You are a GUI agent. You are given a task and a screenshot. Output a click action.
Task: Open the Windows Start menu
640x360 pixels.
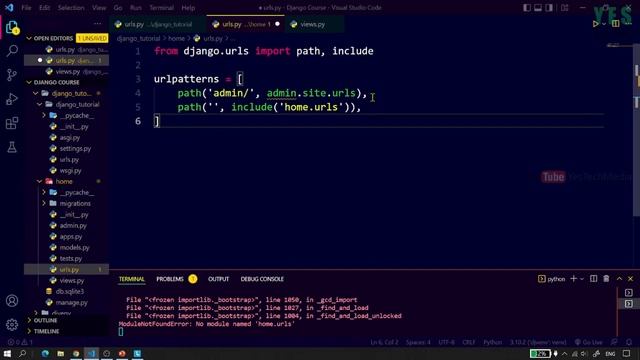tap(7, 353)
